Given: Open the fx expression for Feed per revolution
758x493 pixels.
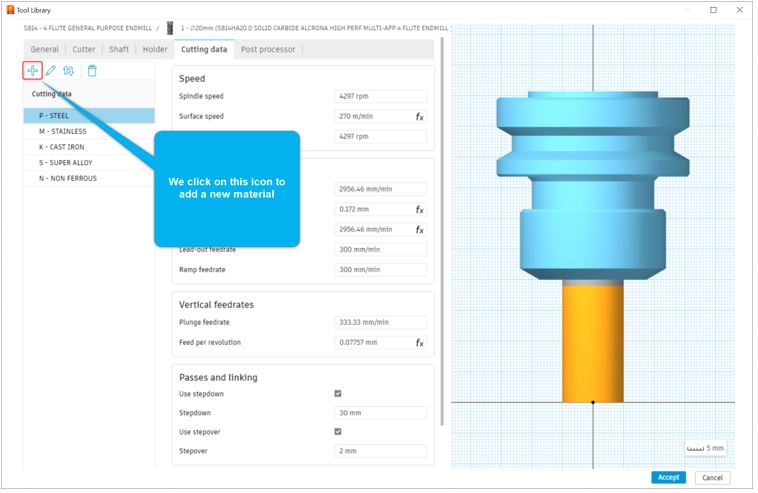Looking at the screenshot, I should point(420,343).
